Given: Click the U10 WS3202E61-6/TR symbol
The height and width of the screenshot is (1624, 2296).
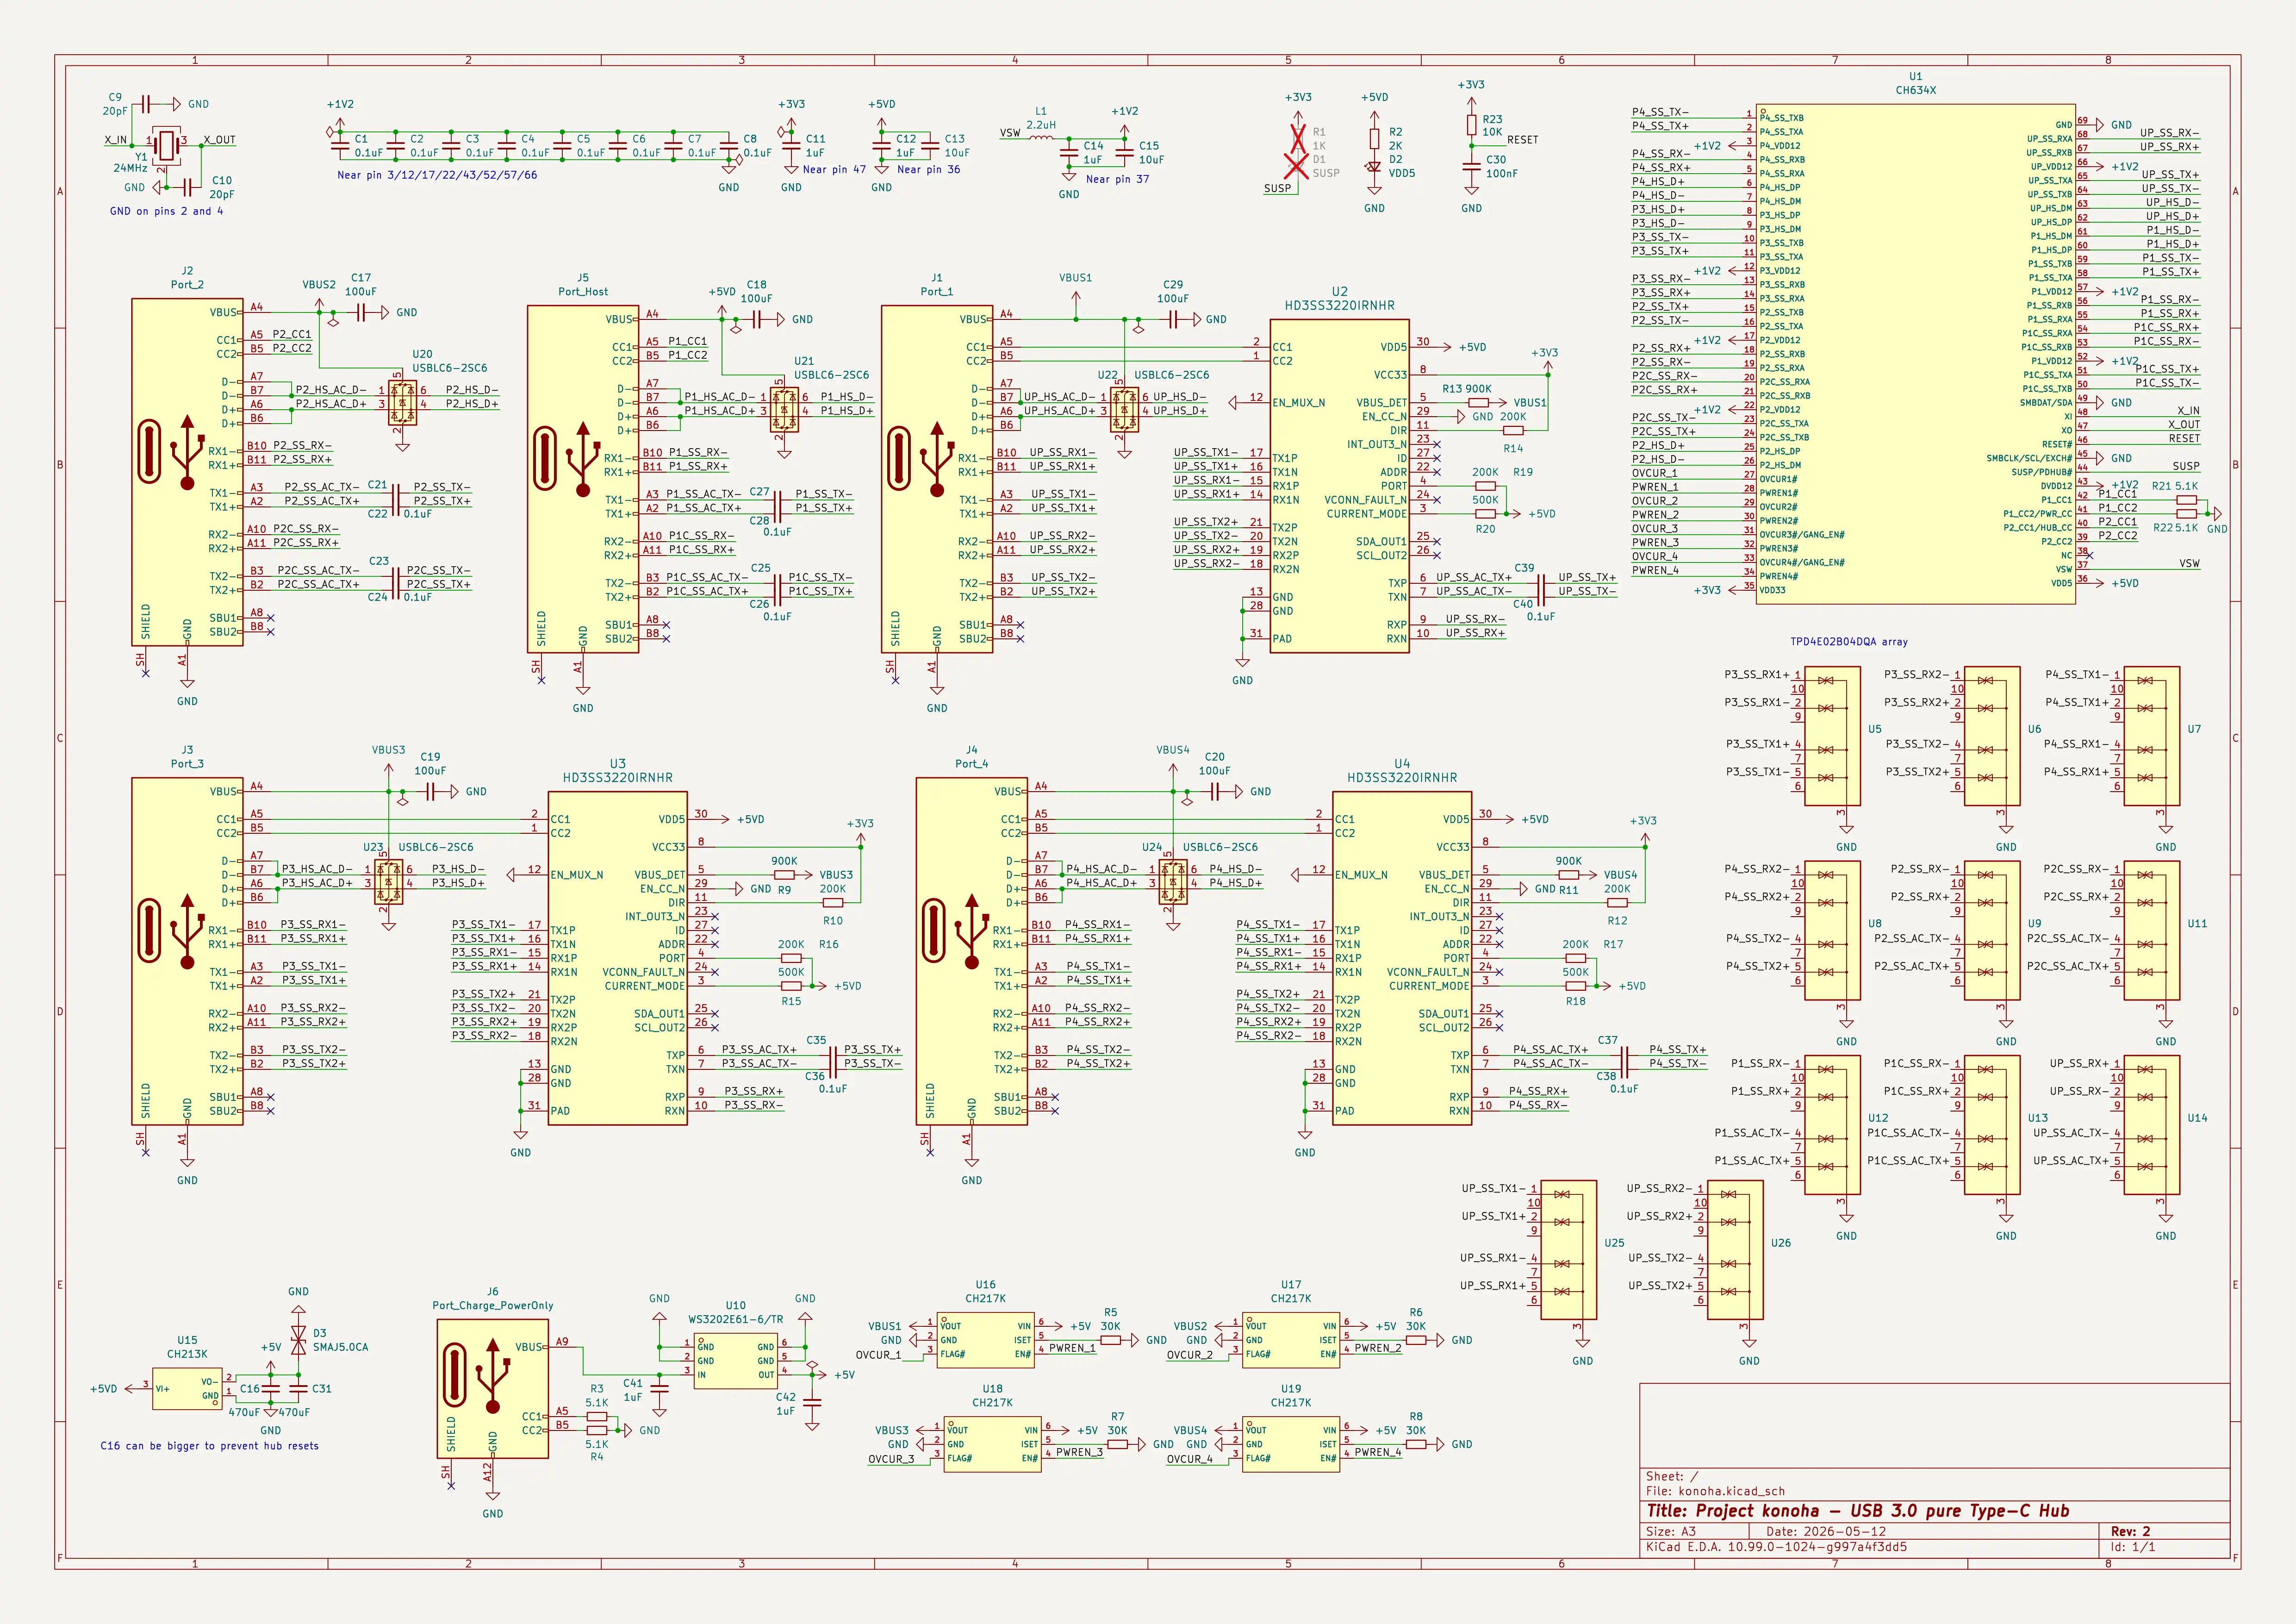Looking at the screenshot, I should 735,1360.
